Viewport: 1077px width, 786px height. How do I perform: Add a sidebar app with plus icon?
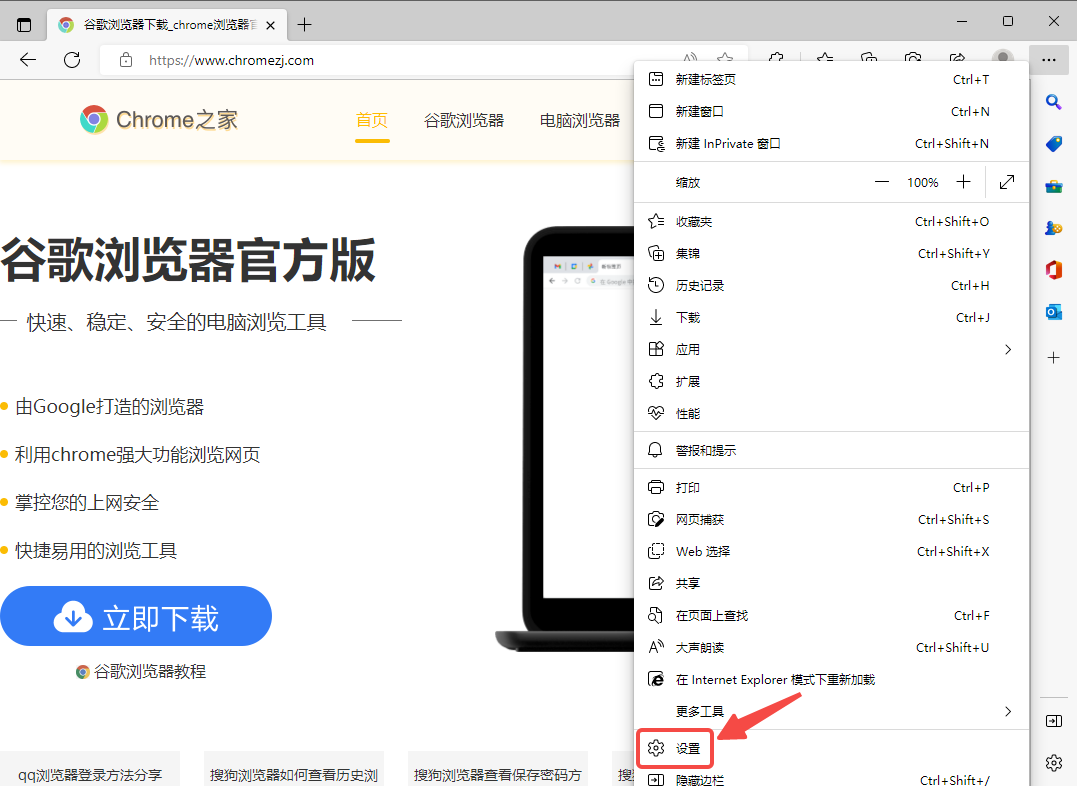coord(1054,358)
